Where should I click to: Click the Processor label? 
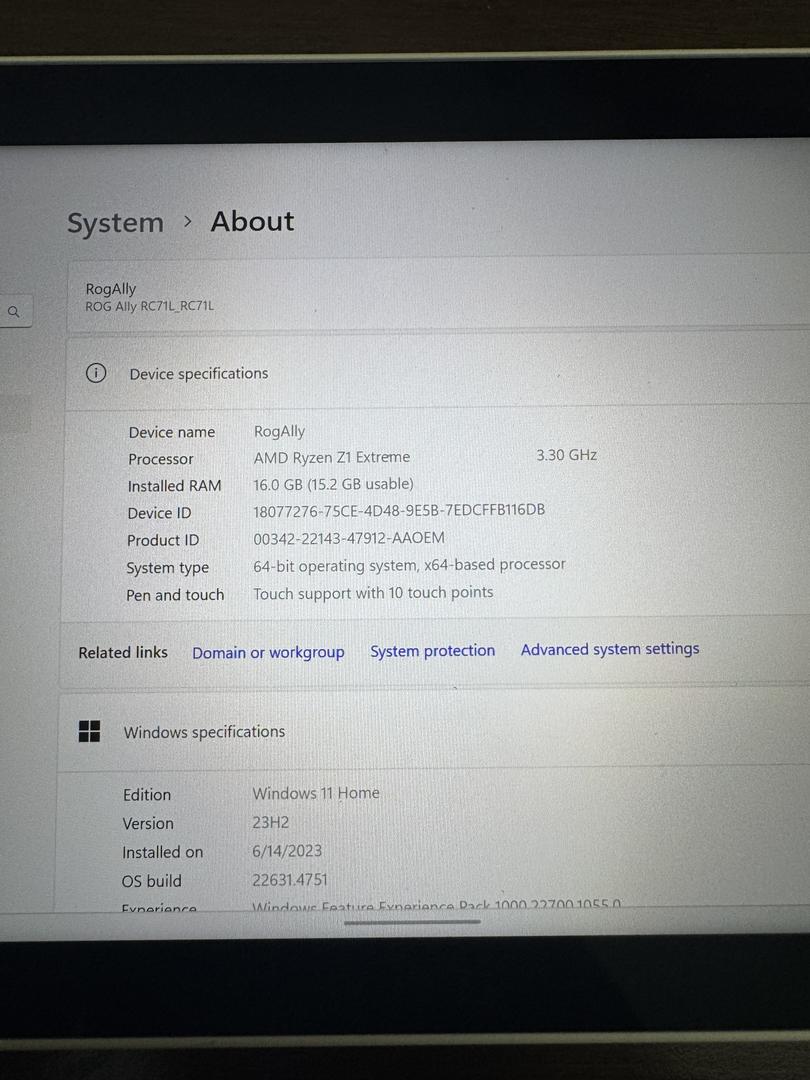click(160, 459)
